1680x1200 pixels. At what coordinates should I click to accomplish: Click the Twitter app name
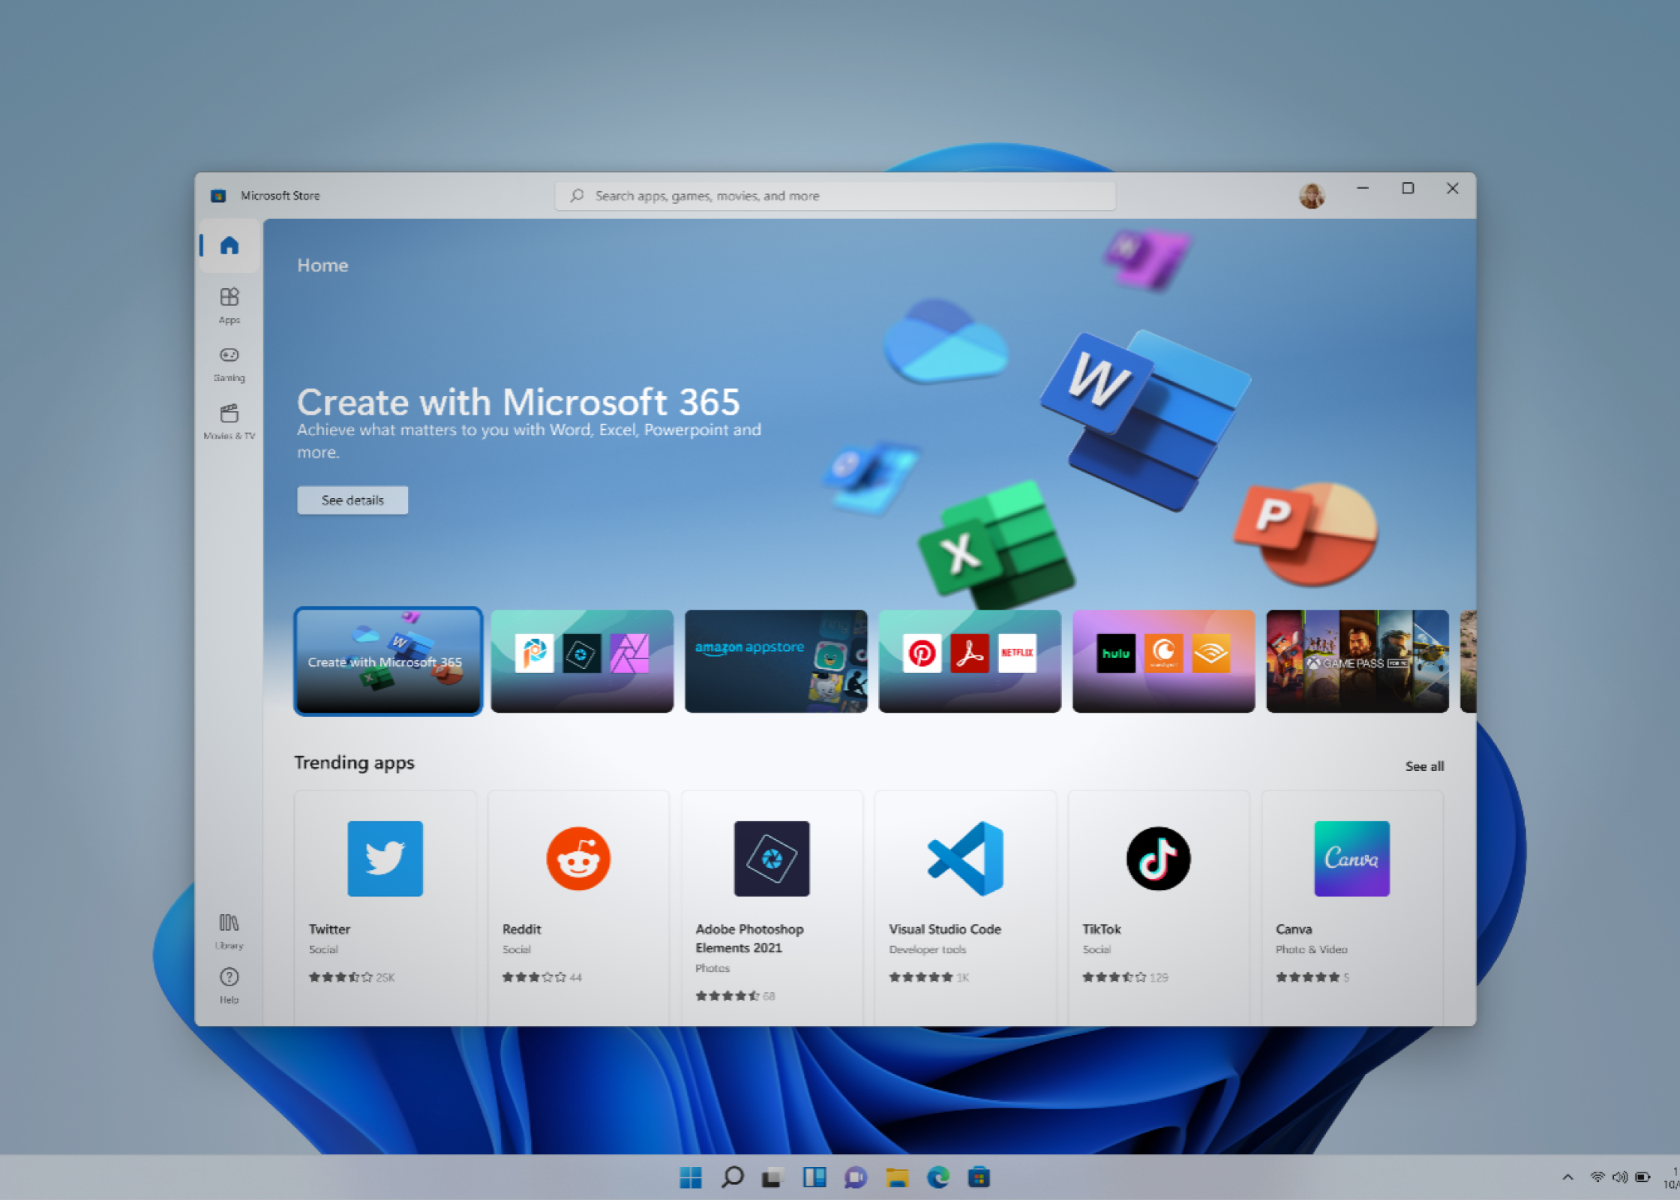coord(329,929)
